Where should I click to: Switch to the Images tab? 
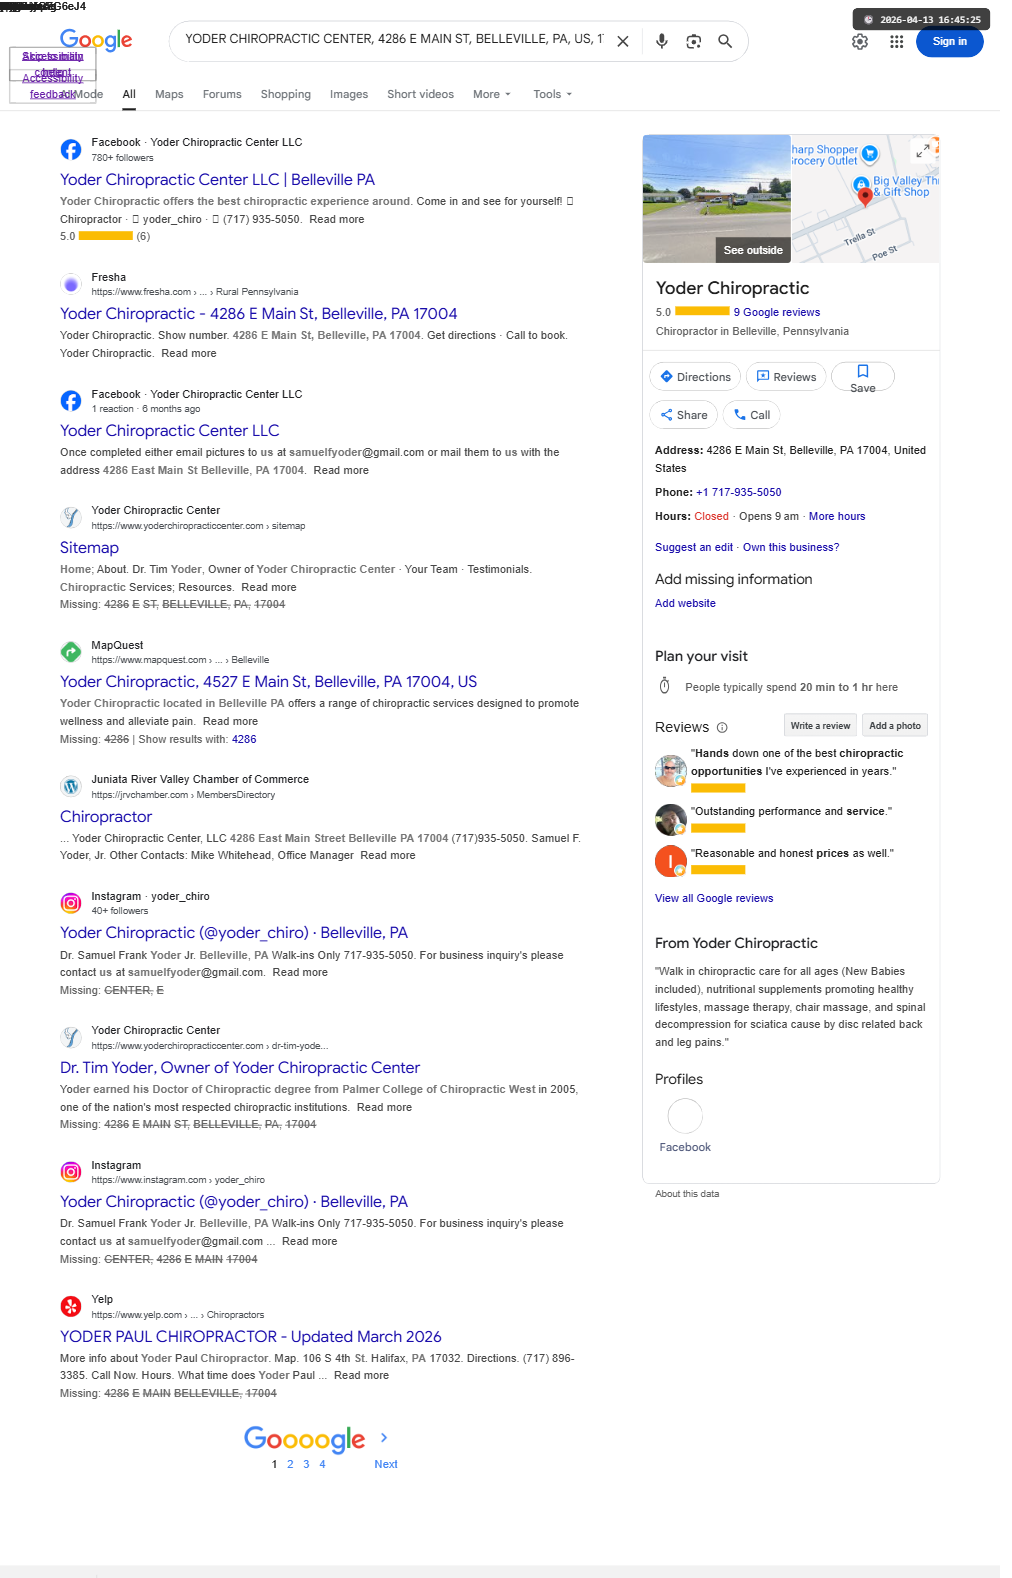pyautogui.click(x=349, y=94)
